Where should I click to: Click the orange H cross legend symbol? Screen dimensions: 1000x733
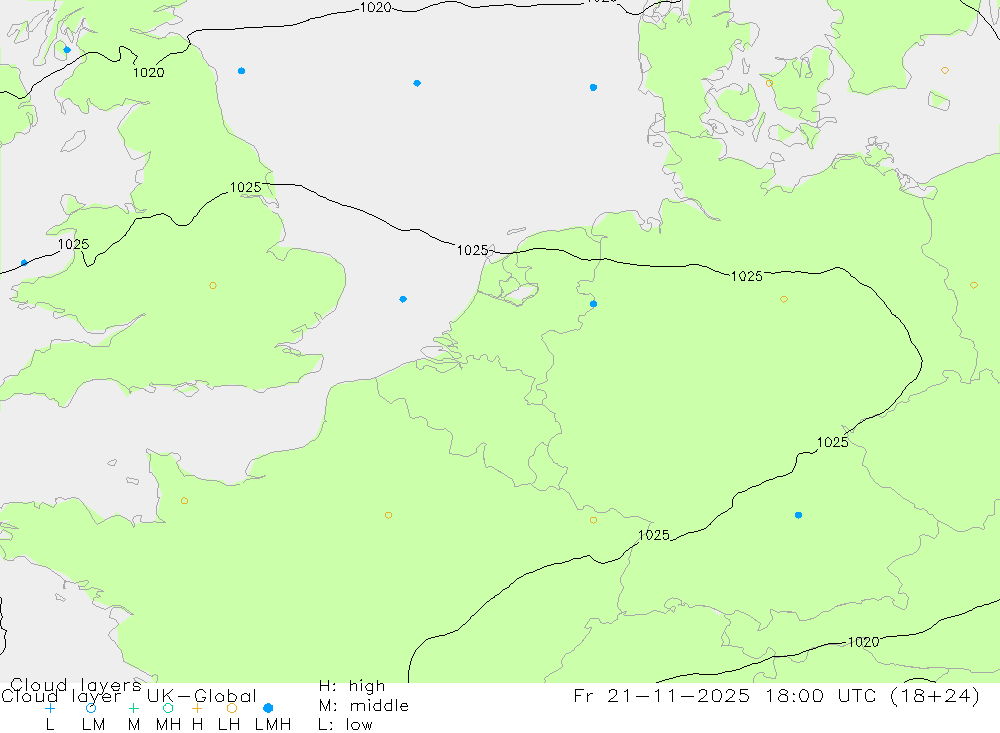(x=197, y=708)
